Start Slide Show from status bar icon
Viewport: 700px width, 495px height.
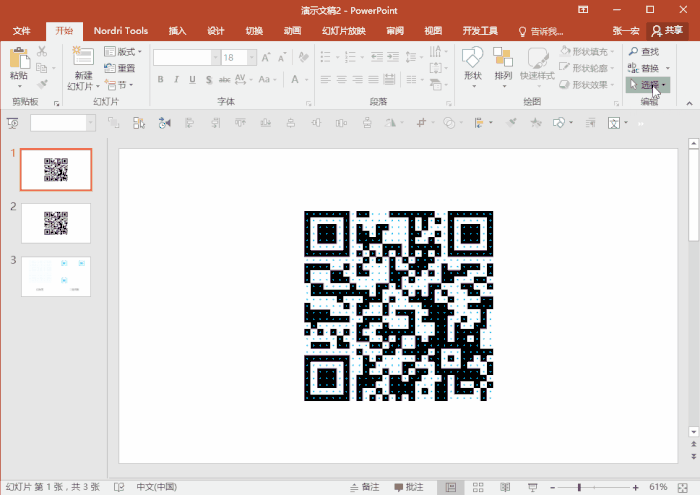532,487
